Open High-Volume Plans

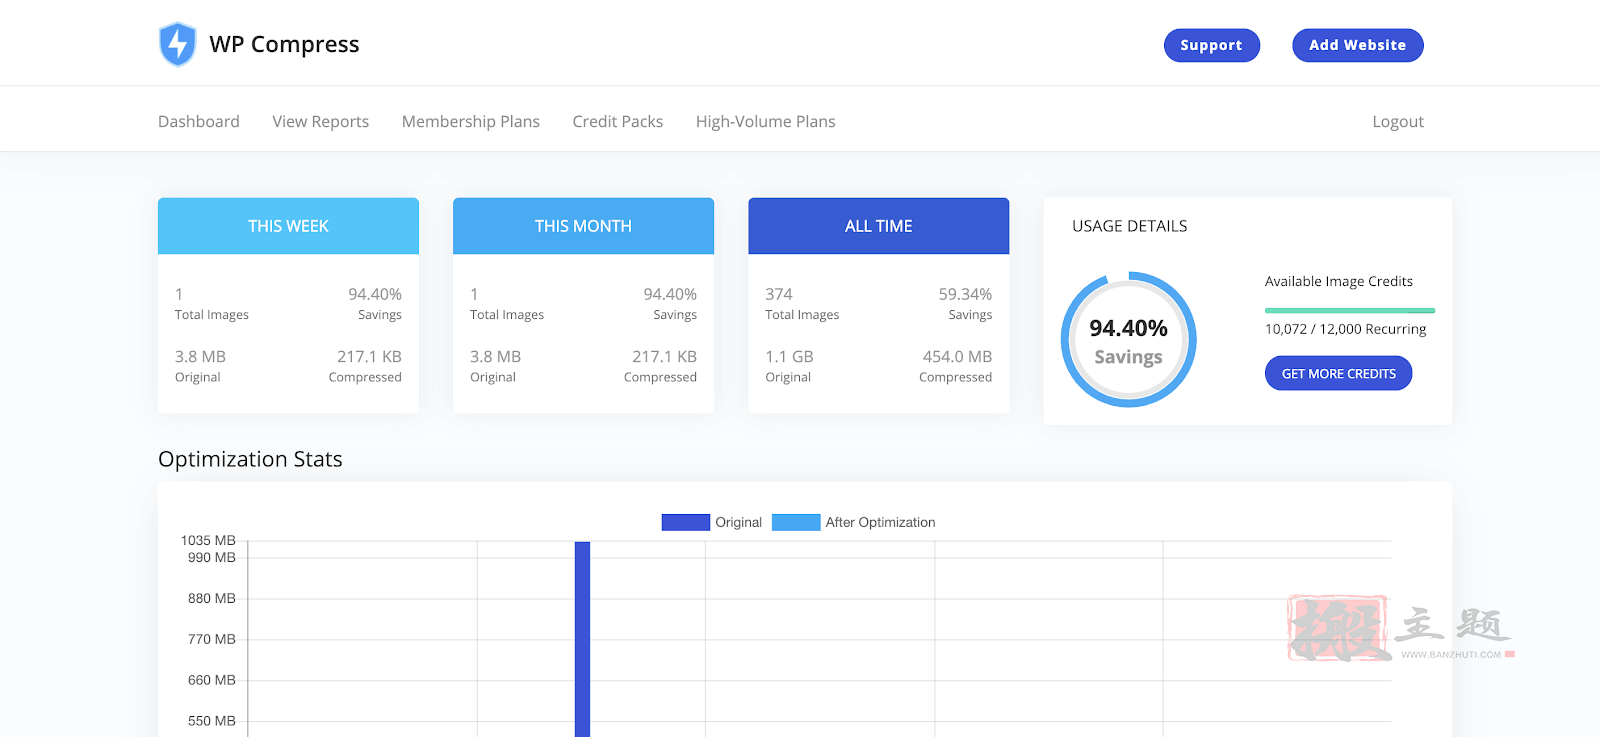click(x=766, y=121)
